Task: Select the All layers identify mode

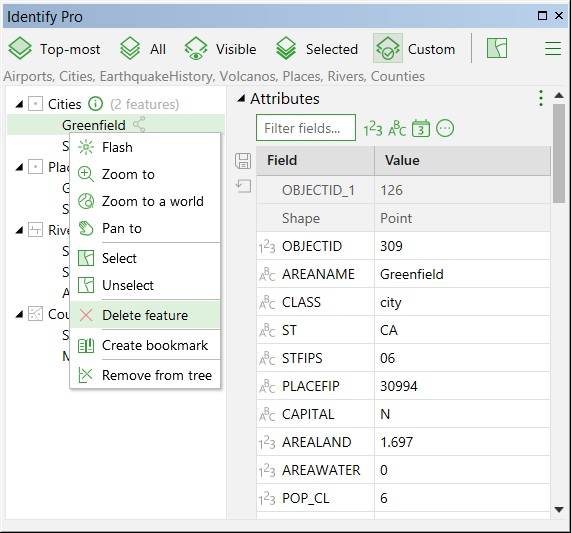Action: [143, 49]
